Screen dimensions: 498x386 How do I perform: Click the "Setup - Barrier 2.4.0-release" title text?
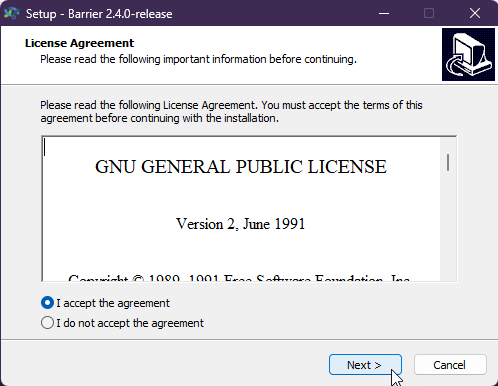pos(99,14)
